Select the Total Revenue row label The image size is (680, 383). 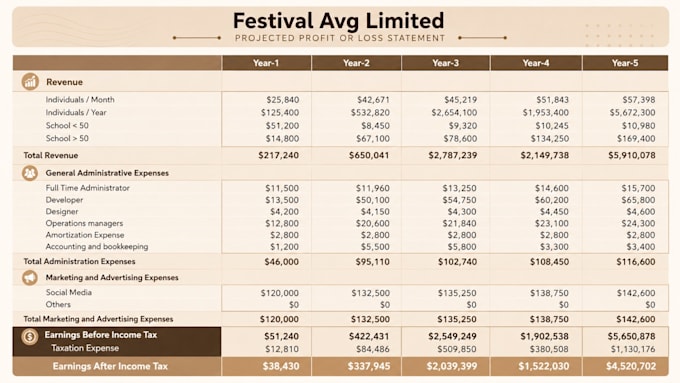[51, 155]
